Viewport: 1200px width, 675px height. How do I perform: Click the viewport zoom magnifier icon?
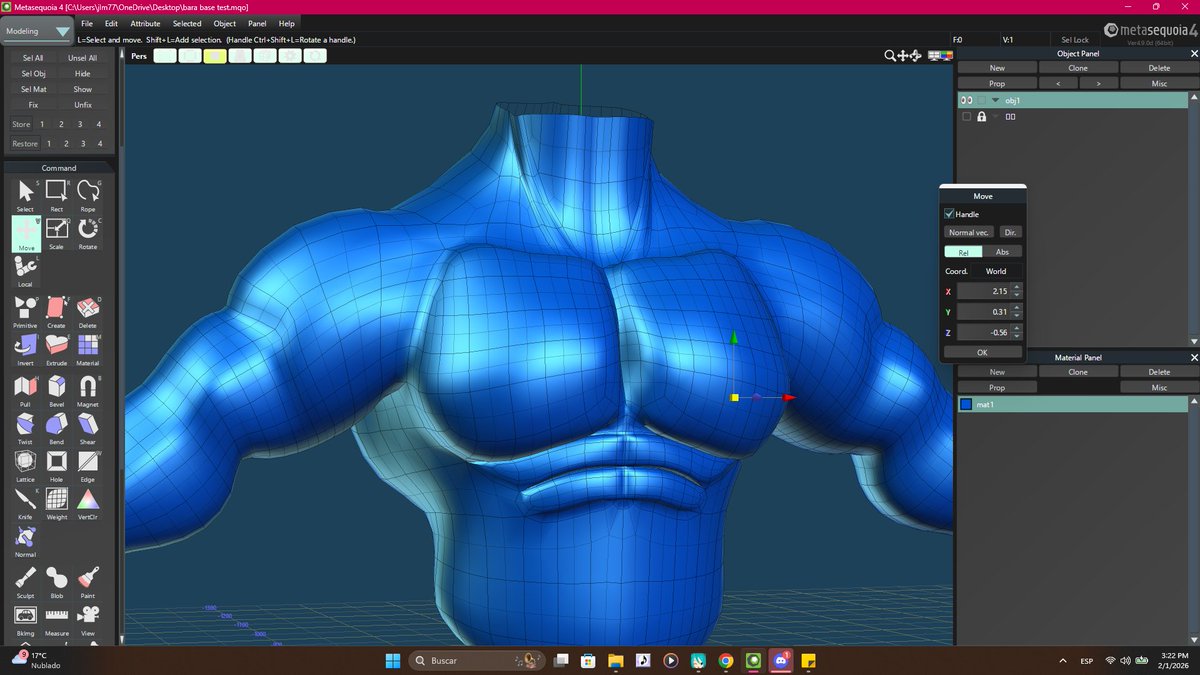890,56
